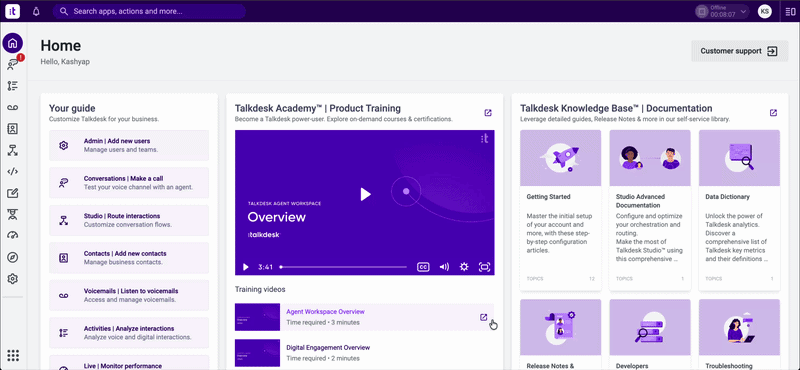Viewport: 800px width, 370px height.
Task: Toggle closed captions on video
Action: point(423,266)
